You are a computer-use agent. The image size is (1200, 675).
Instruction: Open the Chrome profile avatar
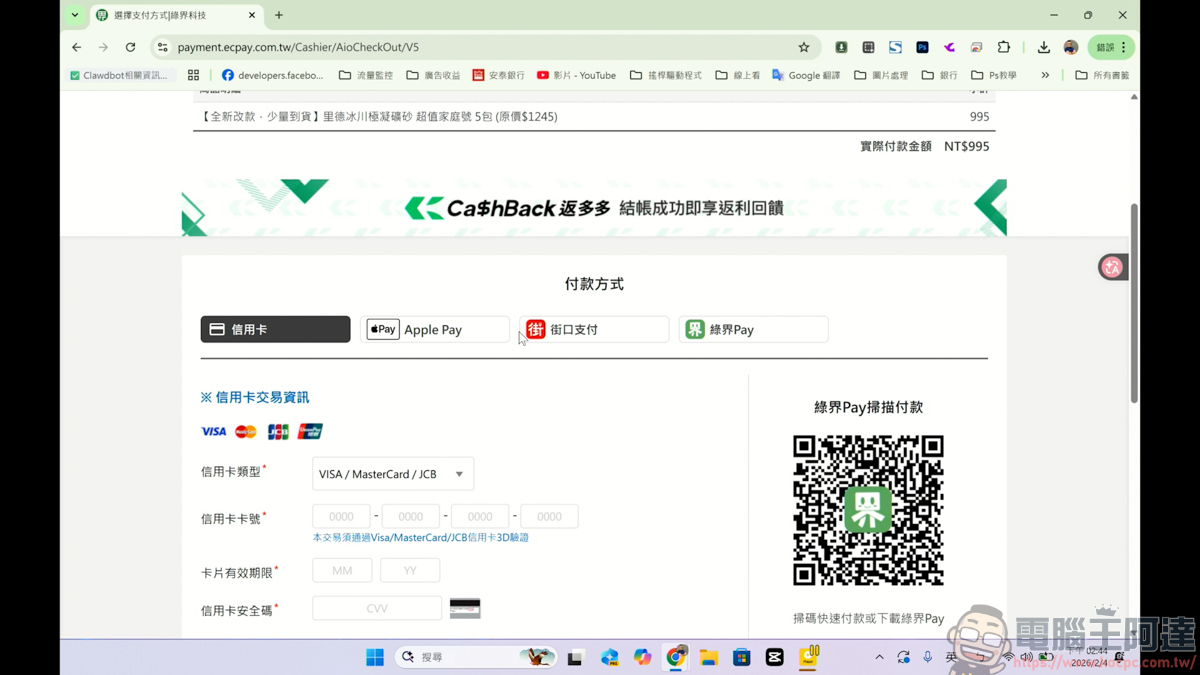1071,47
